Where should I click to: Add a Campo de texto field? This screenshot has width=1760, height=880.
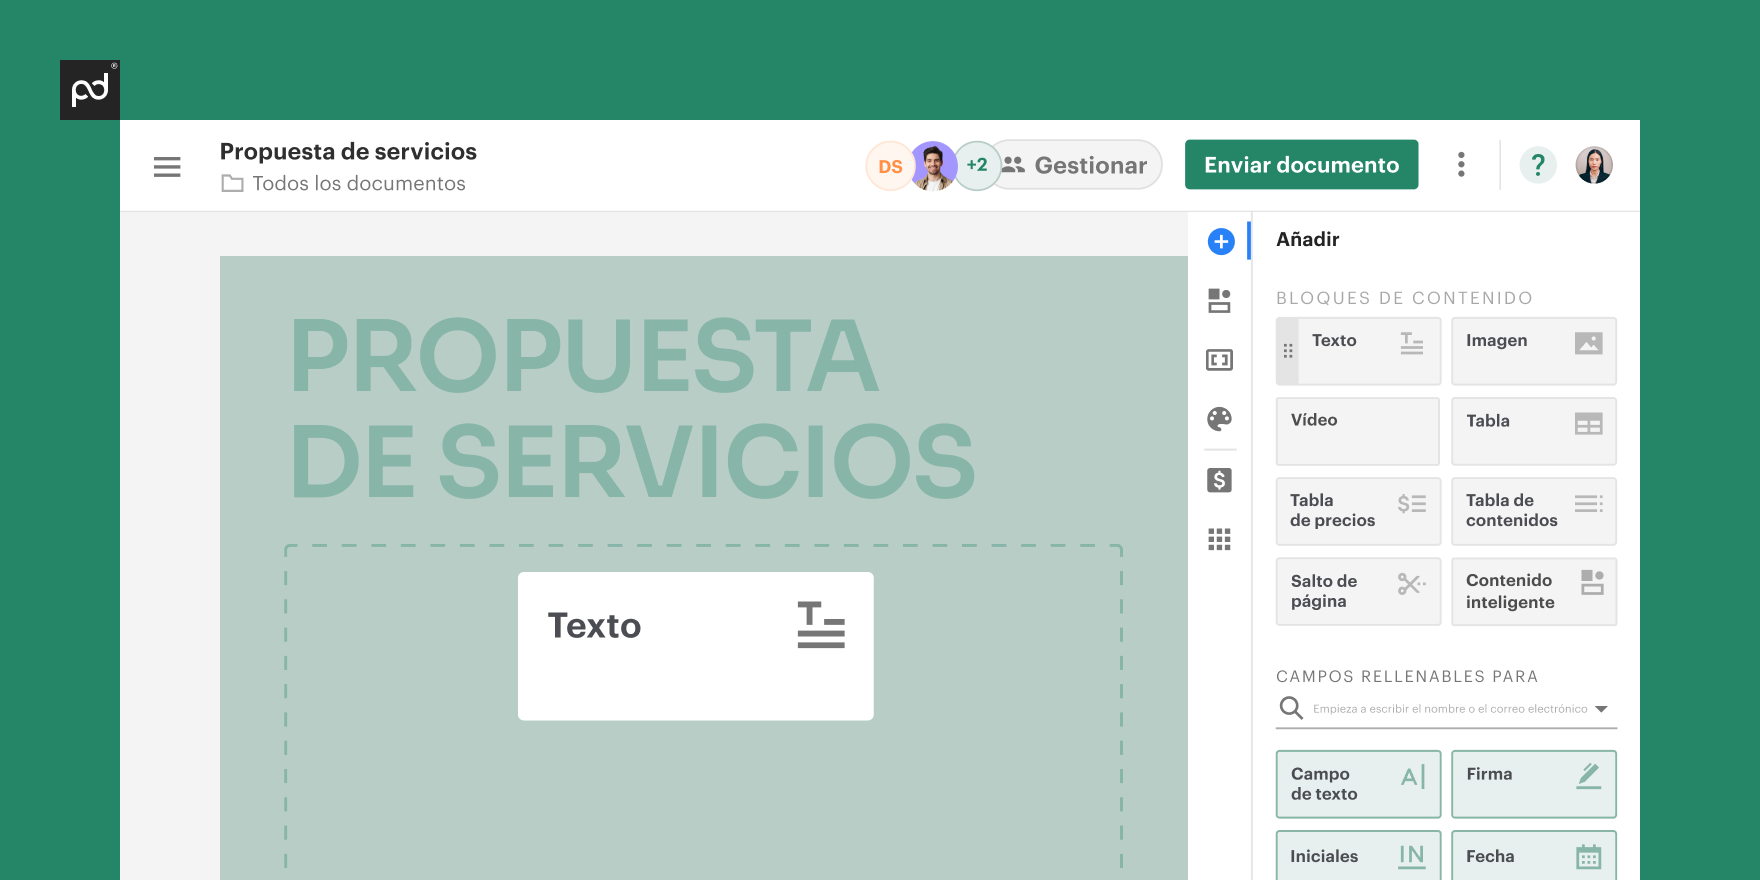(1358, 784)
